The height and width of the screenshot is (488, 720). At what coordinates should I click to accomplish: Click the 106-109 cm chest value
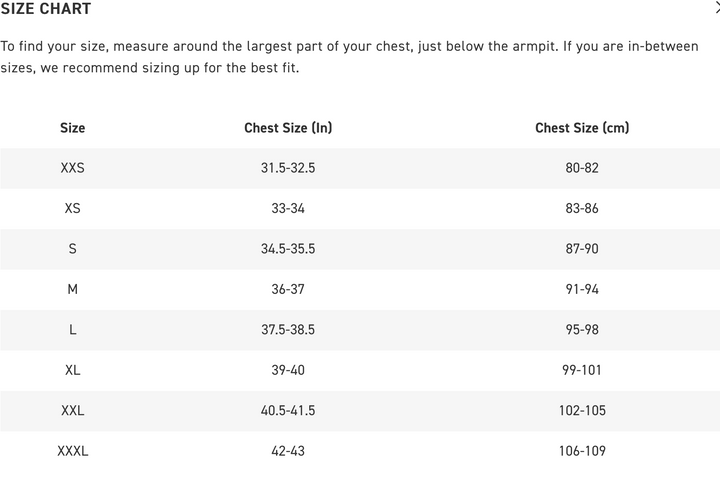click(x=582, y=451)
